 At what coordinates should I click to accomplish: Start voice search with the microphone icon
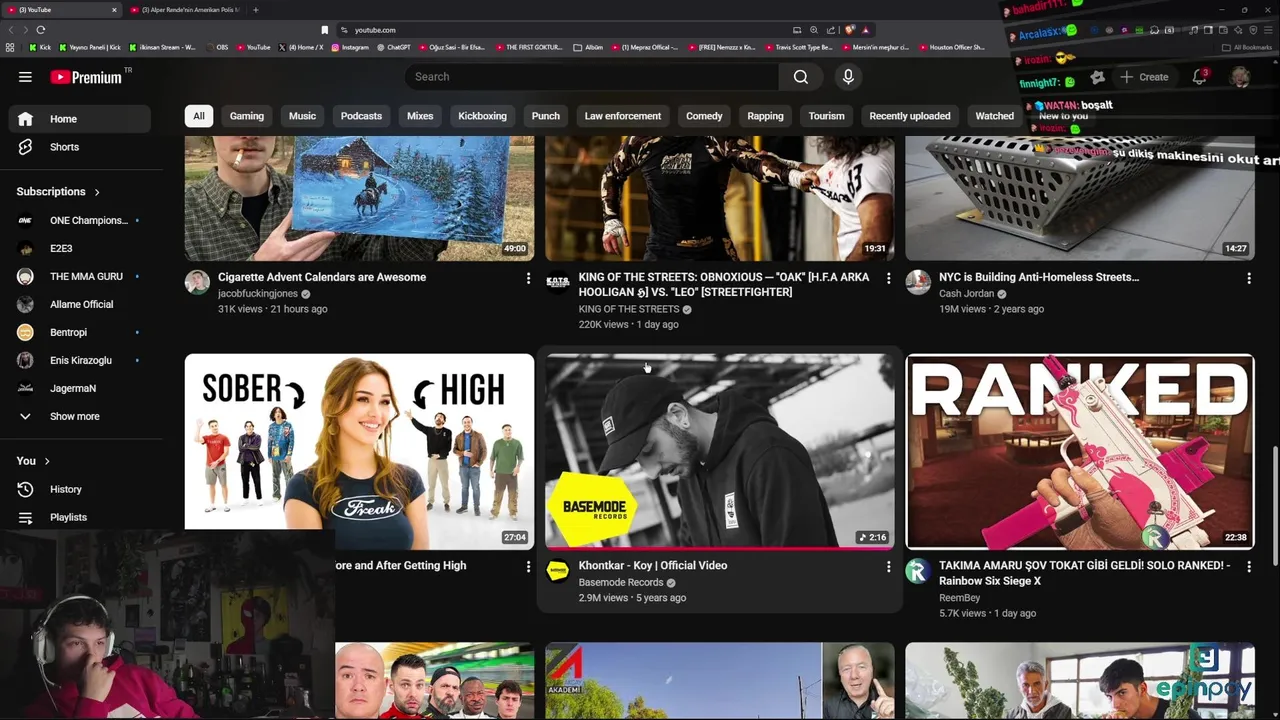point(848,77)
